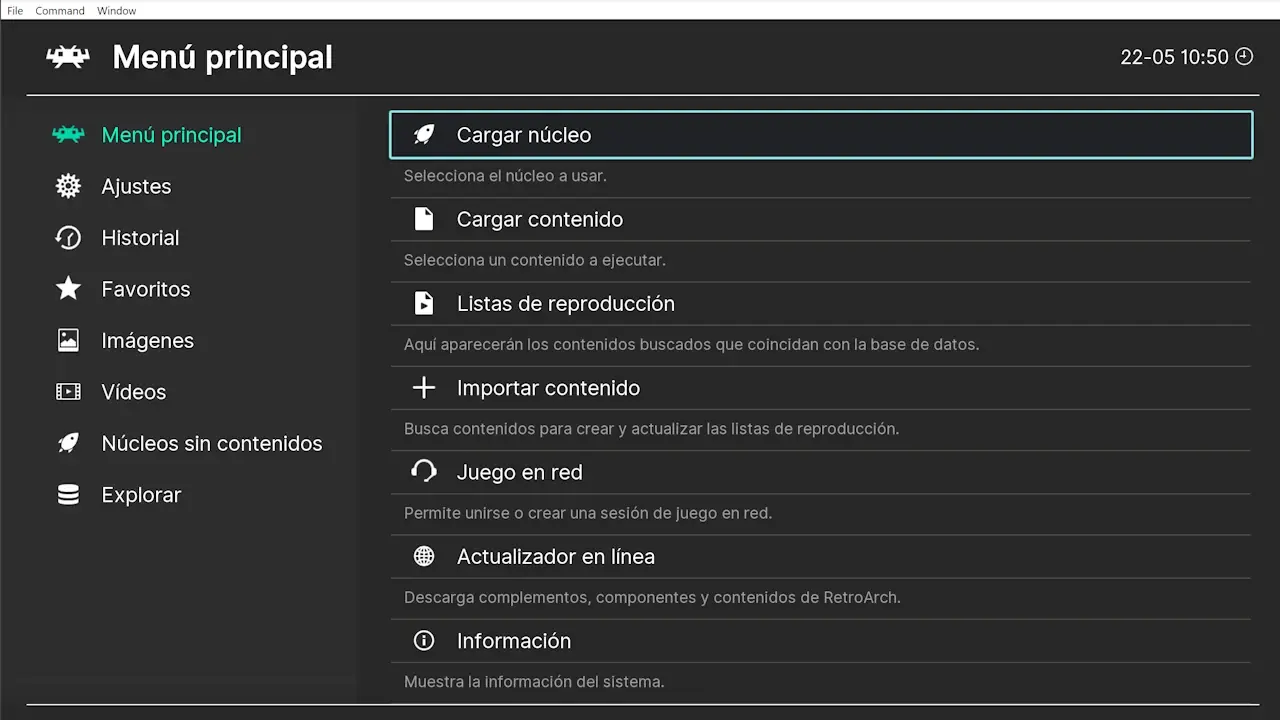
Task: Open Listas de reproducción
Action: [565, 303]
